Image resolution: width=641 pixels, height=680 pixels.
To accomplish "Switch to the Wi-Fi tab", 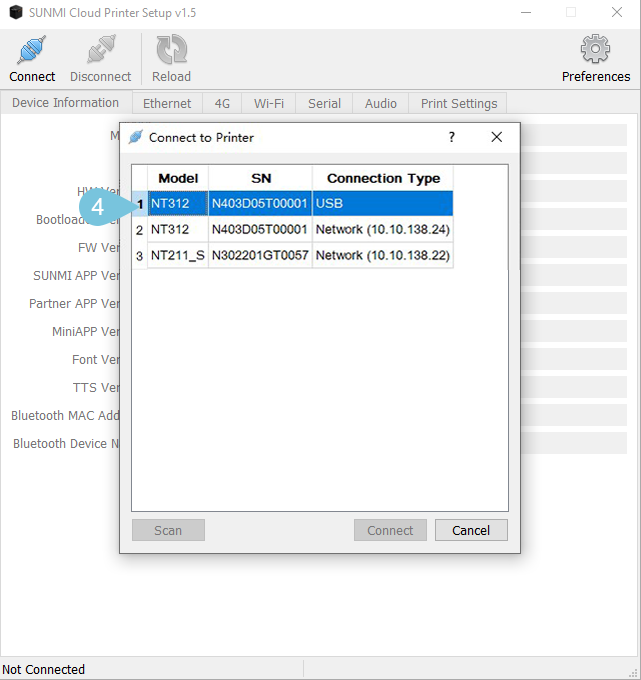I will point(269,103).
